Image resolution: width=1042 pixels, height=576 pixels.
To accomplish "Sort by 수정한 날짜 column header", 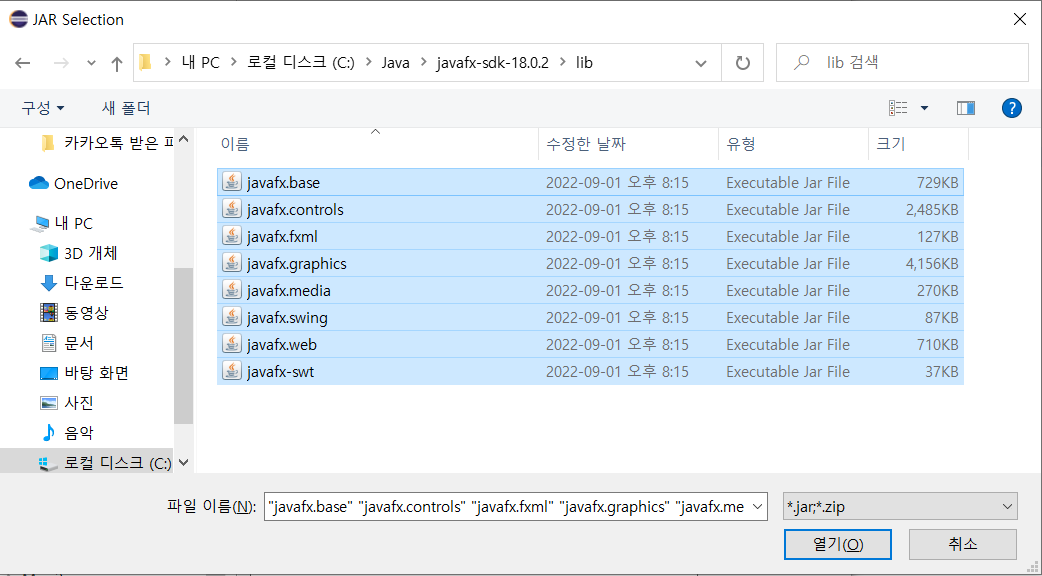I will coord(628,144).
